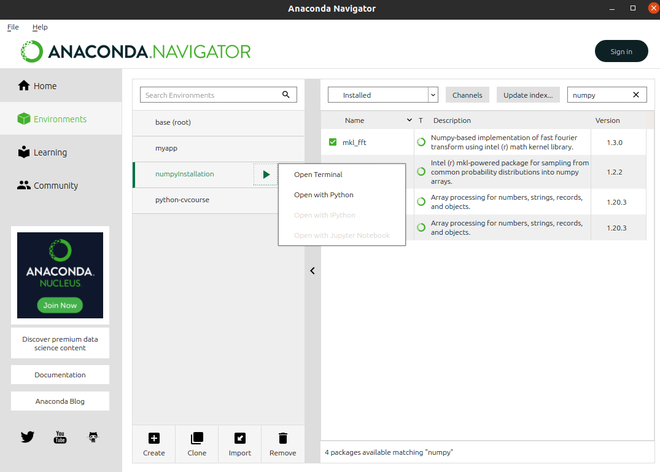
Task: Select greyed Open with Jupyter Notebook entry
Action: point(342,235)
